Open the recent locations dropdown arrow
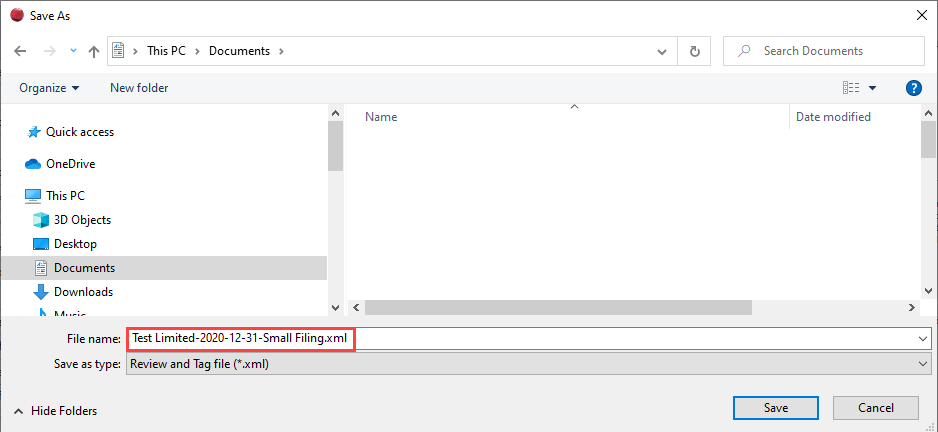The image size is (938, 432). point(73,51)
